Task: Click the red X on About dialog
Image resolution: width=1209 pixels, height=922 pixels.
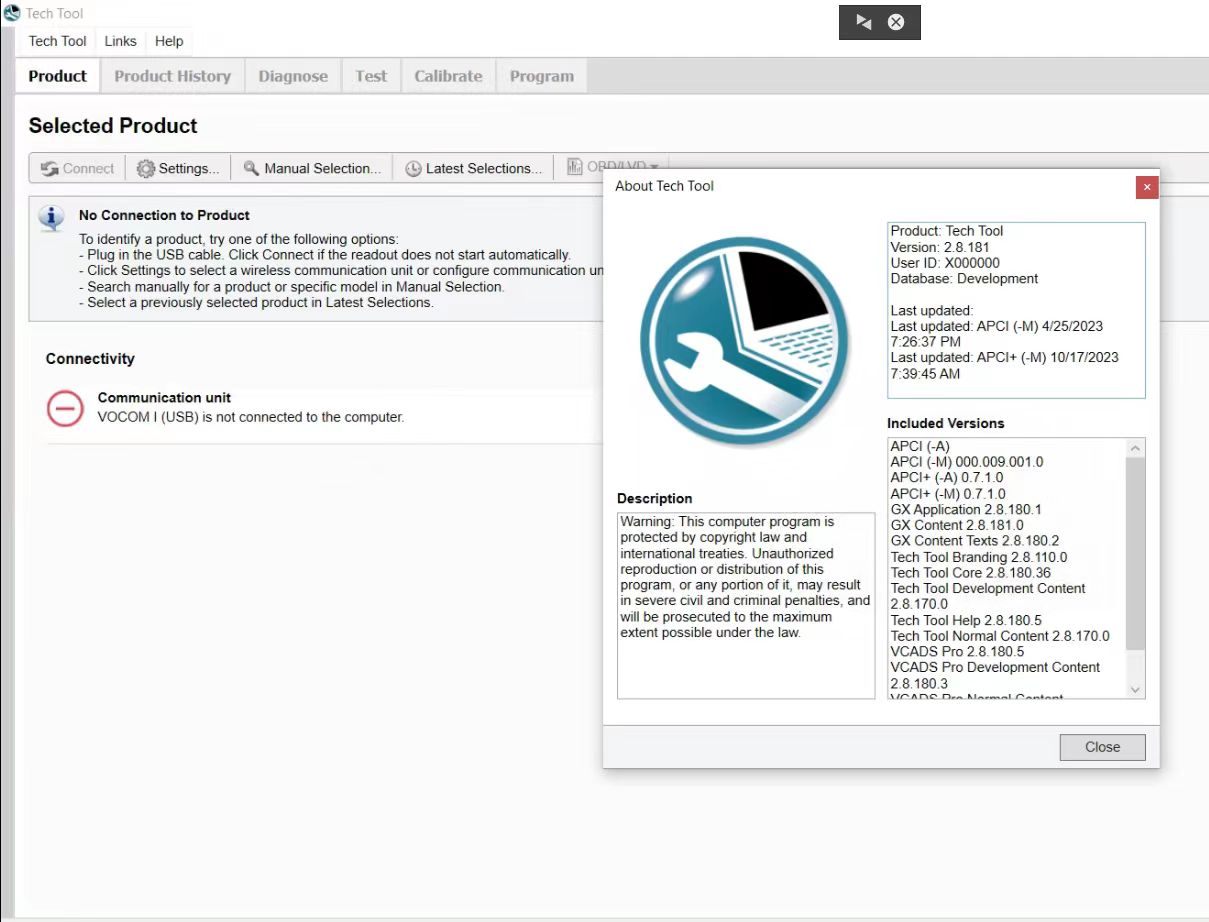Action: [1147, 187]
